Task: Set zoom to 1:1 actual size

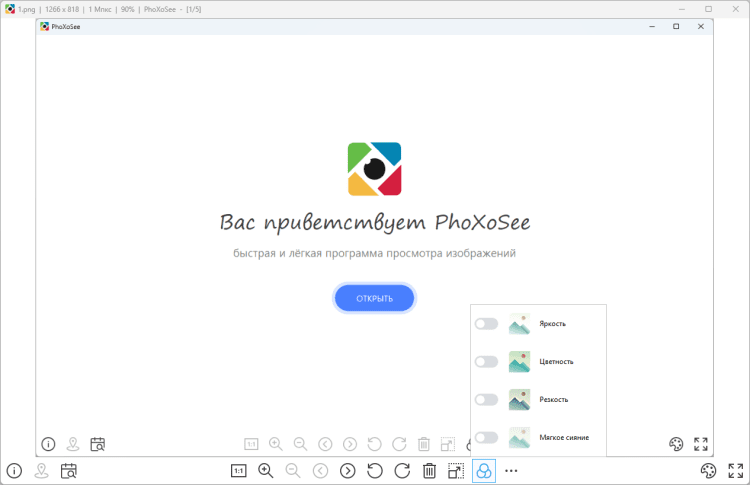Action: click(x=239, y=471)
